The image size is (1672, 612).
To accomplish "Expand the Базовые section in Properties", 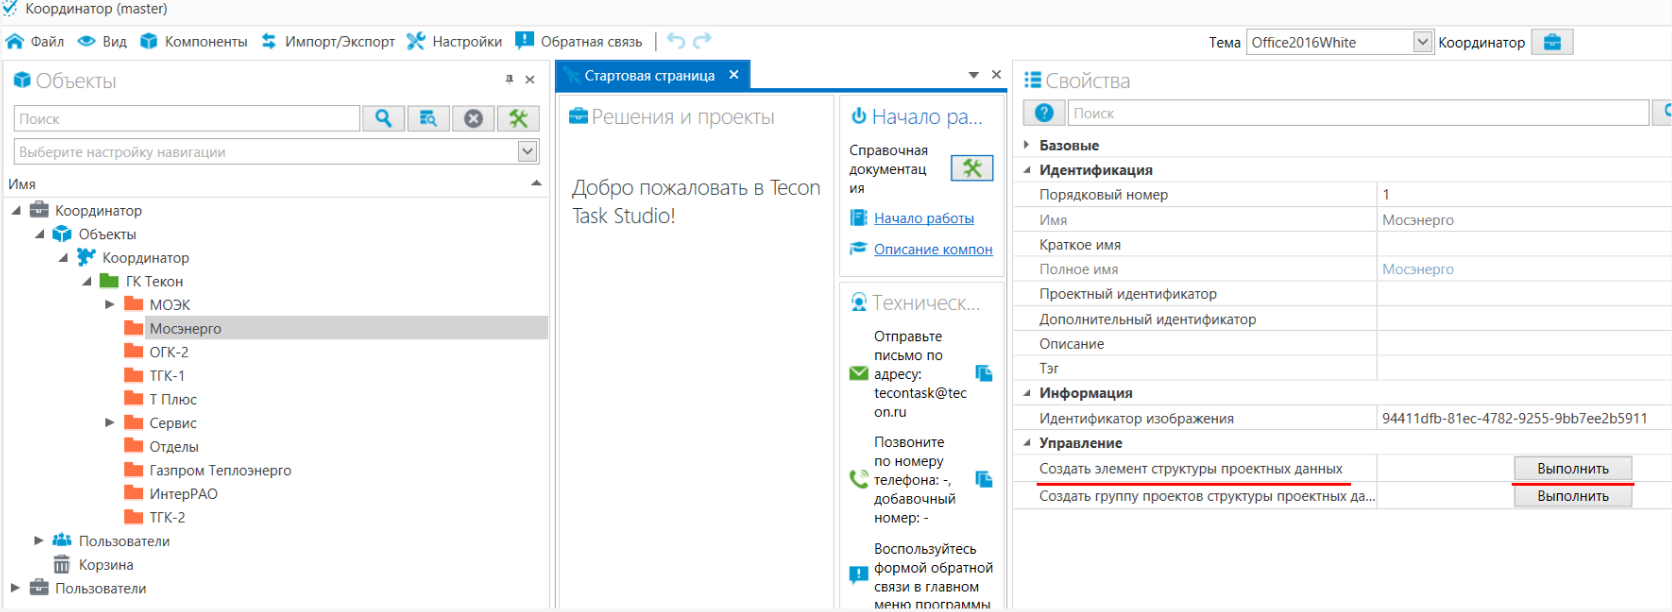I will point(1027,145).
